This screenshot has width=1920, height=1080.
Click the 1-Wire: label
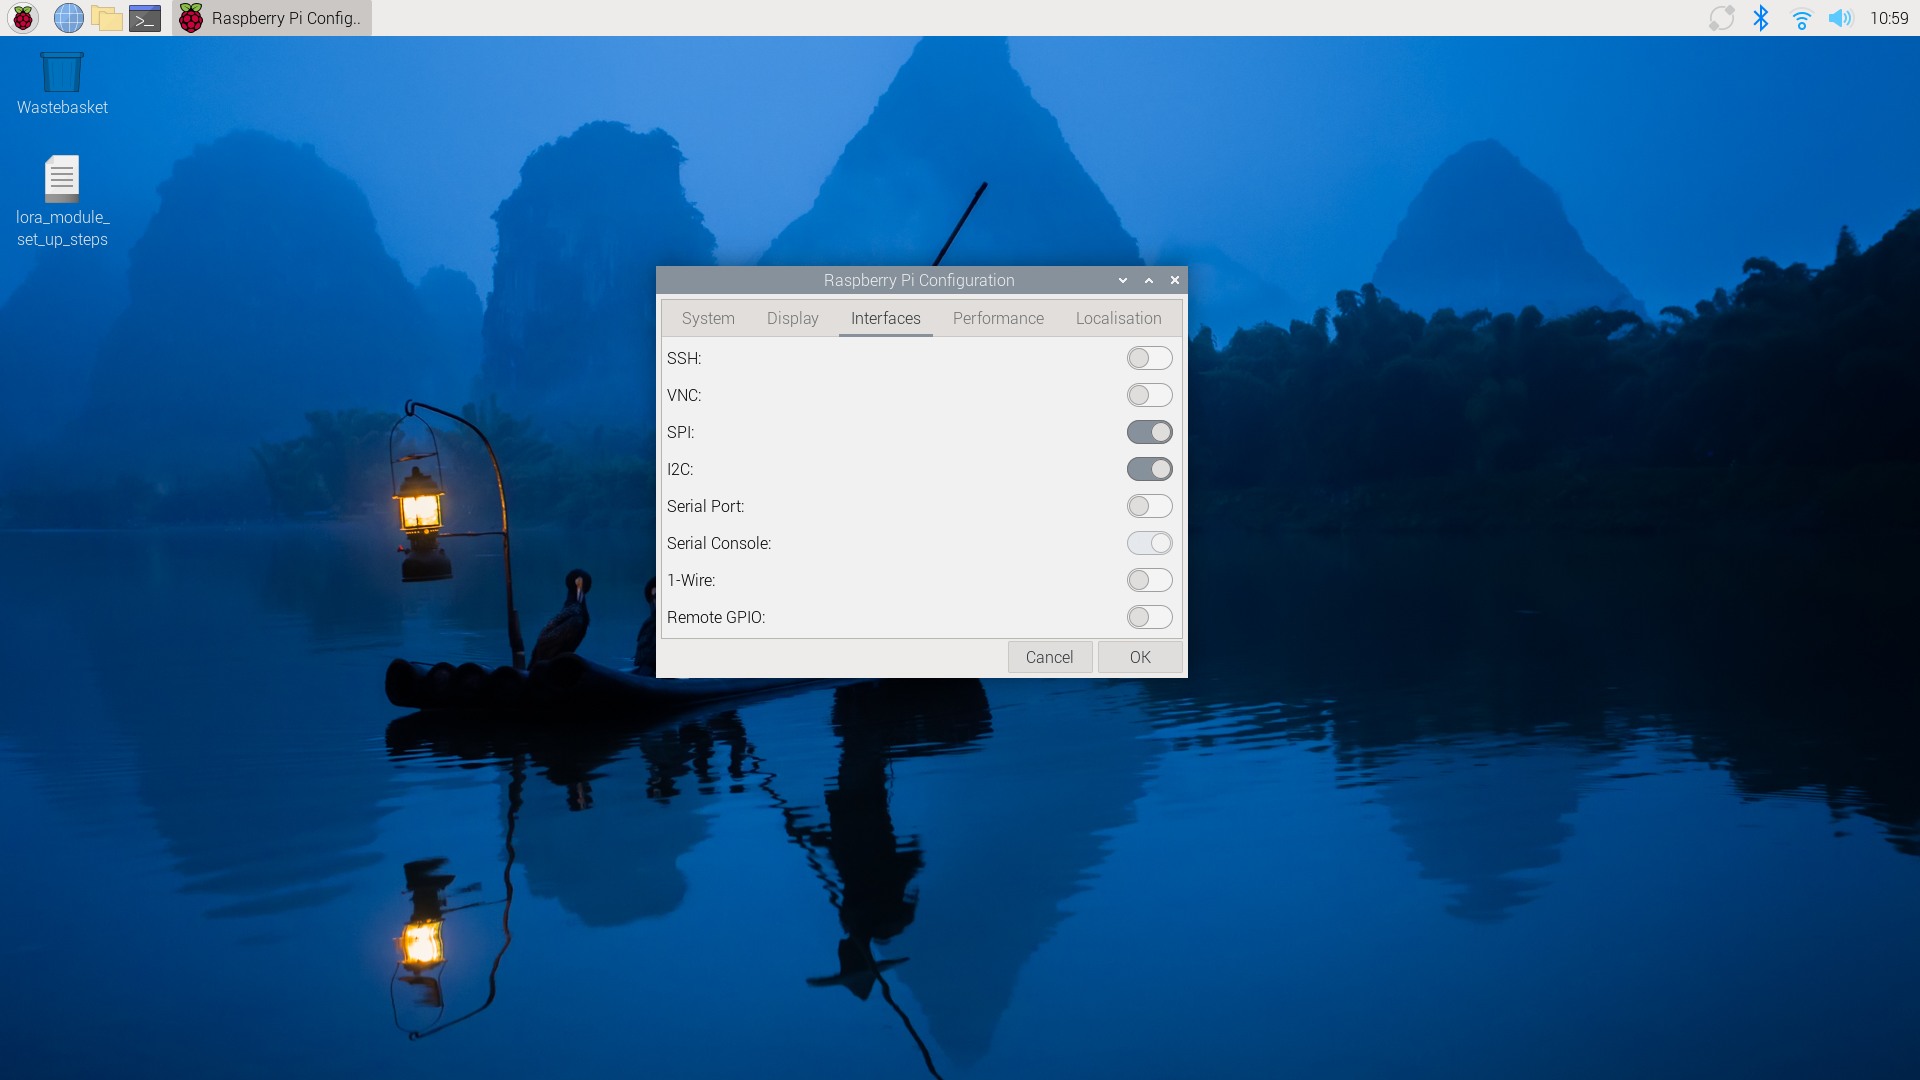(x=691, y=580)
